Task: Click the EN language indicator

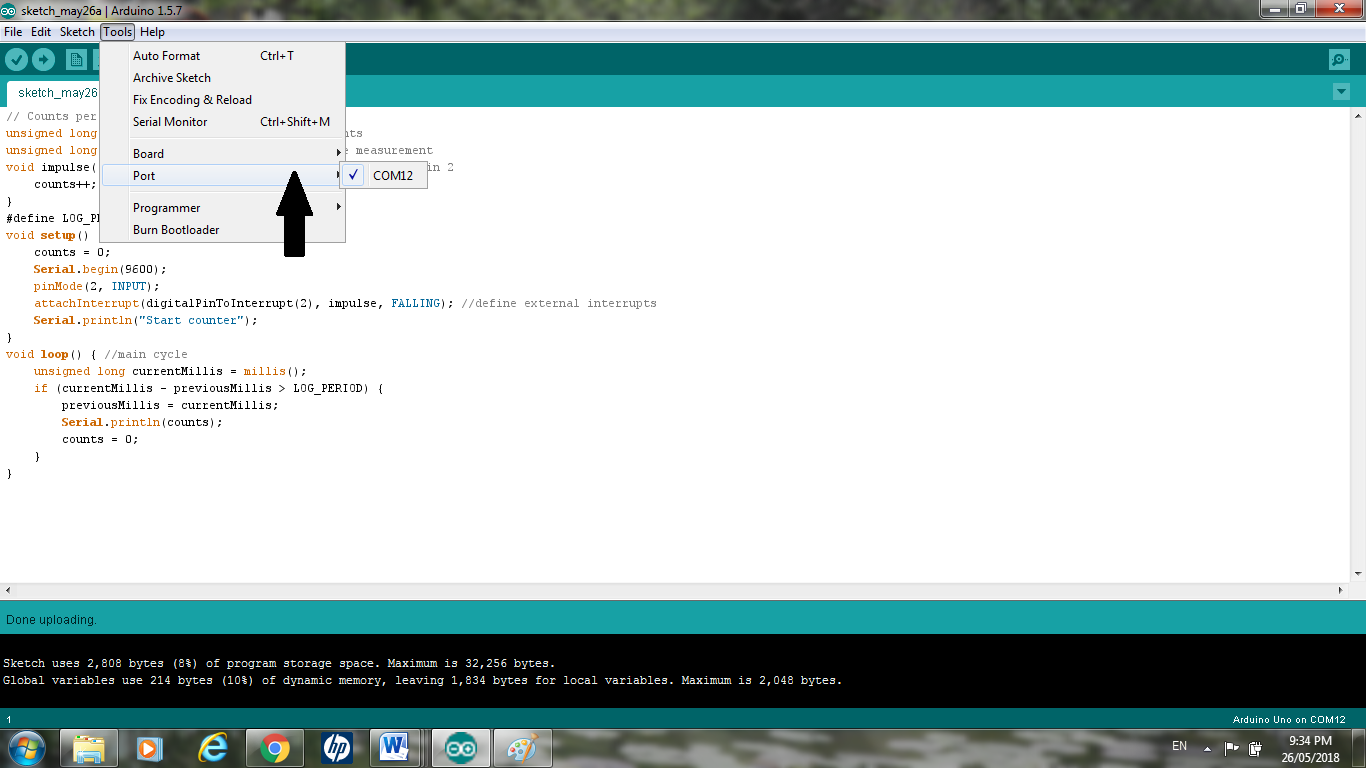Action: tap(1179, 746)
